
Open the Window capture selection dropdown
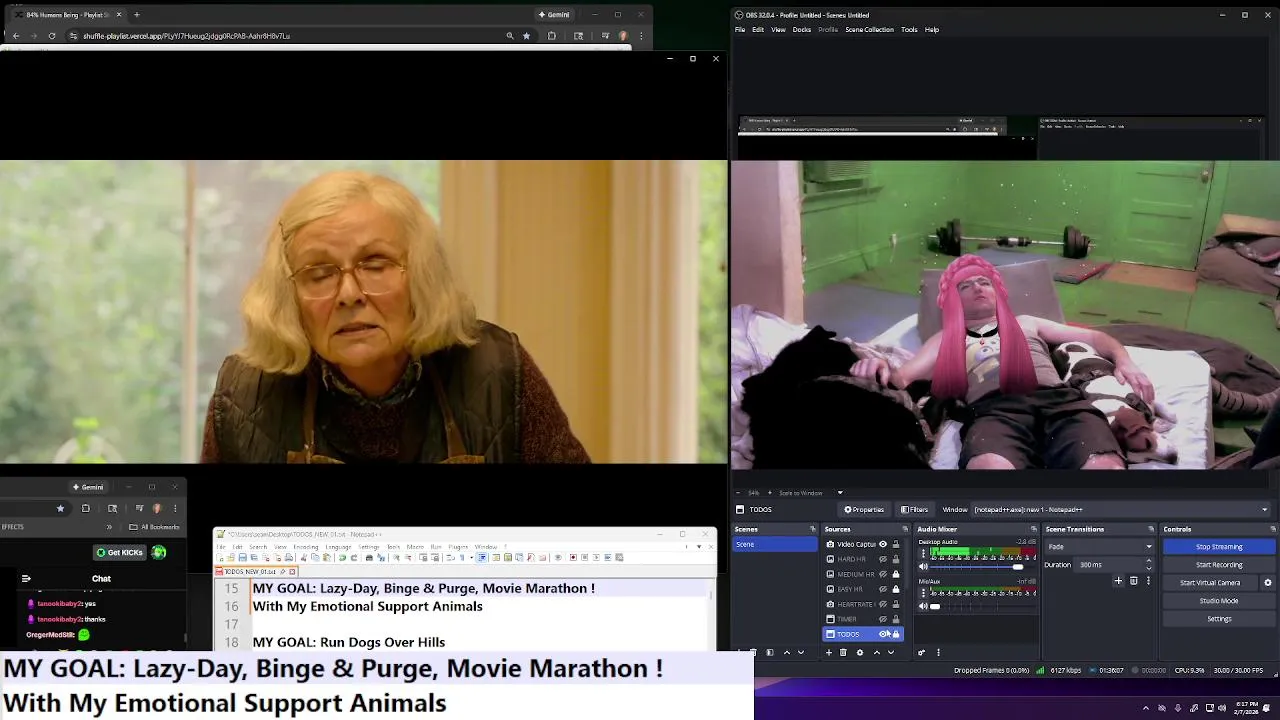point(1120,509)
